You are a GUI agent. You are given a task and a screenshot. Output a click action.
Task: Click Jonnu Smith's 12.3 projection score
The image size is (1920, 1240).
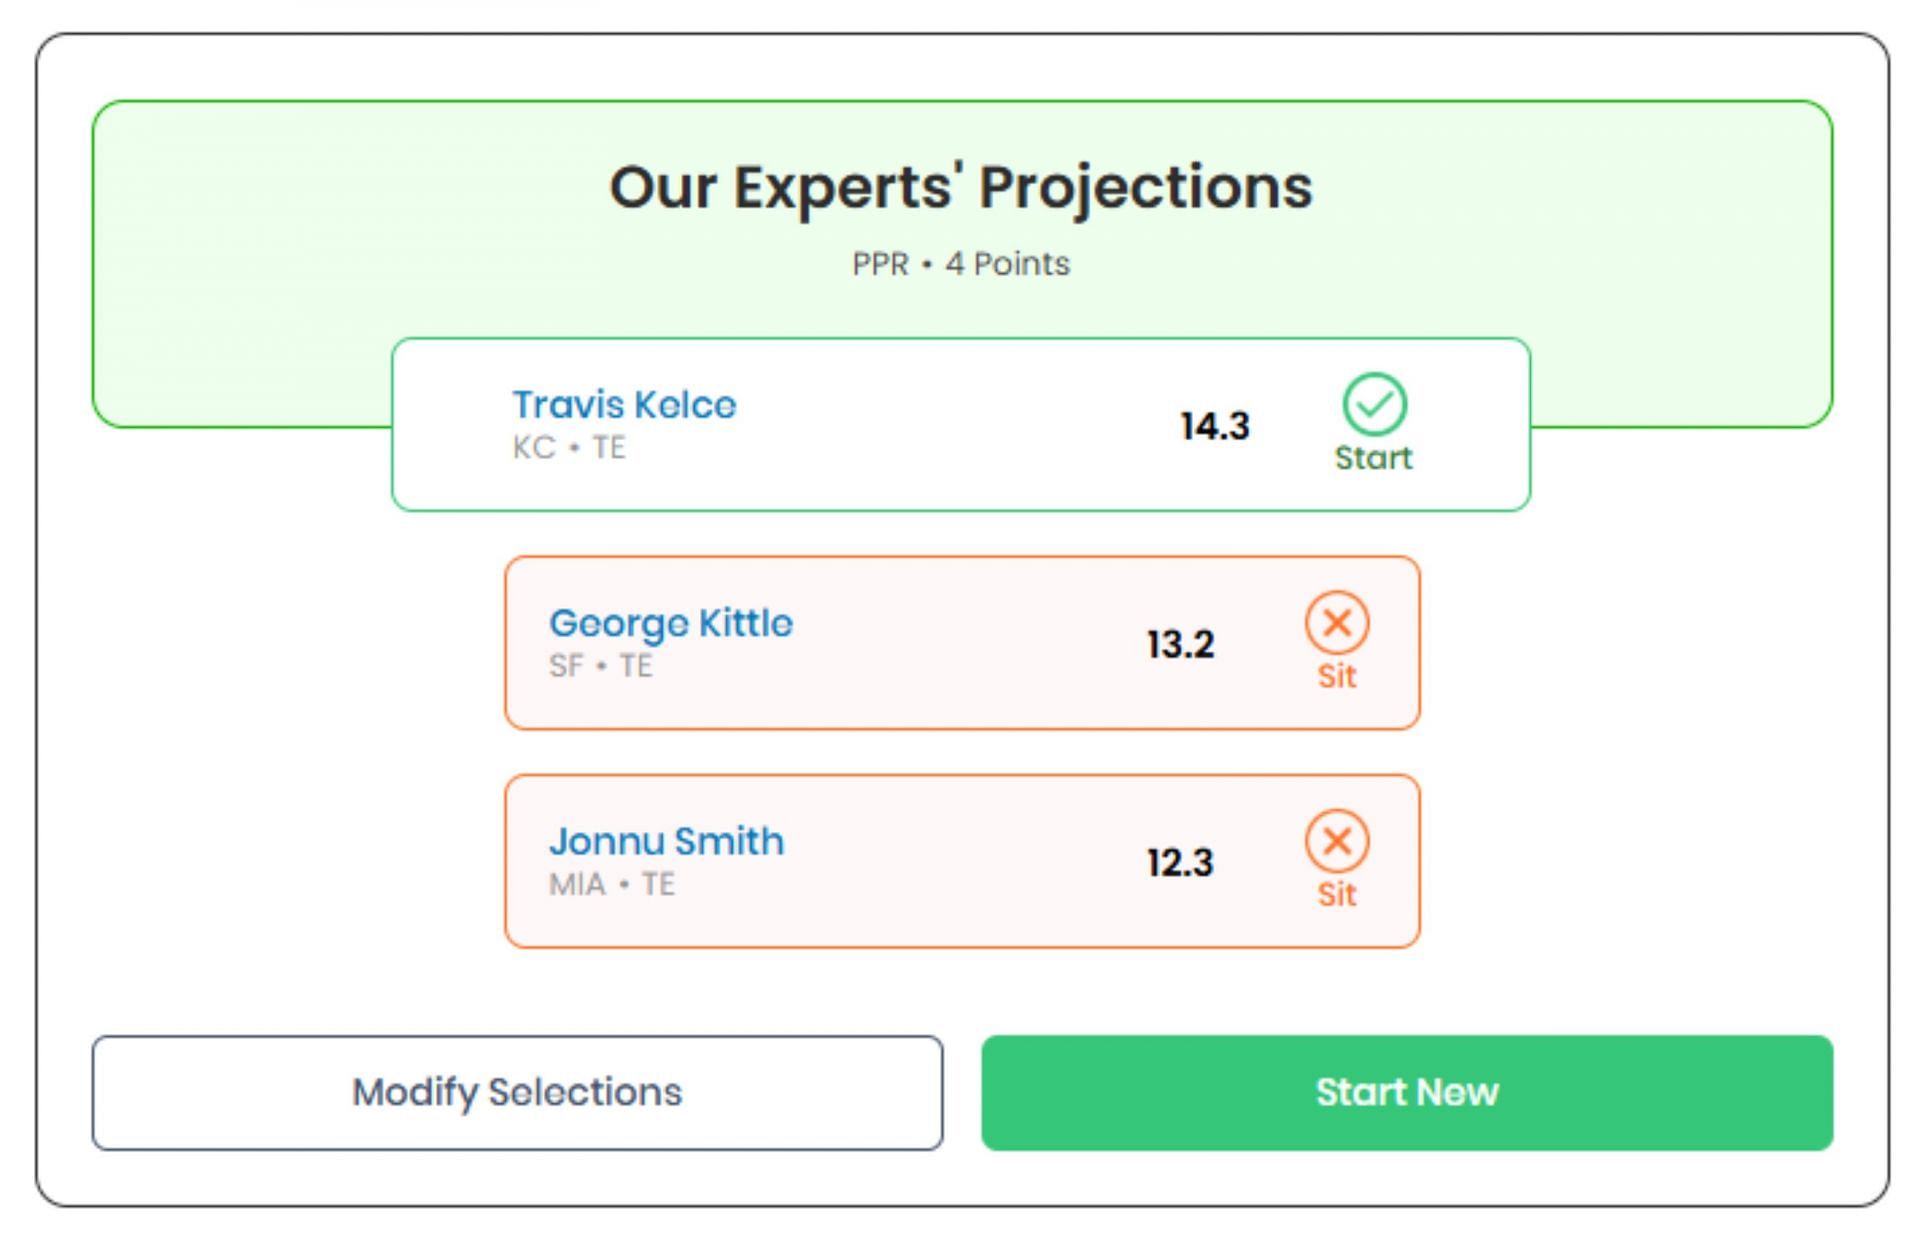pos(1180,862)
